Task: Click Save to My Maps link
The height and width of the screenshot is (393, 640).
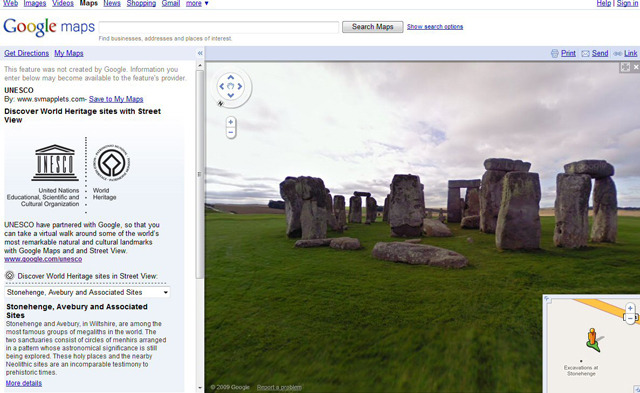Action: 116,99
